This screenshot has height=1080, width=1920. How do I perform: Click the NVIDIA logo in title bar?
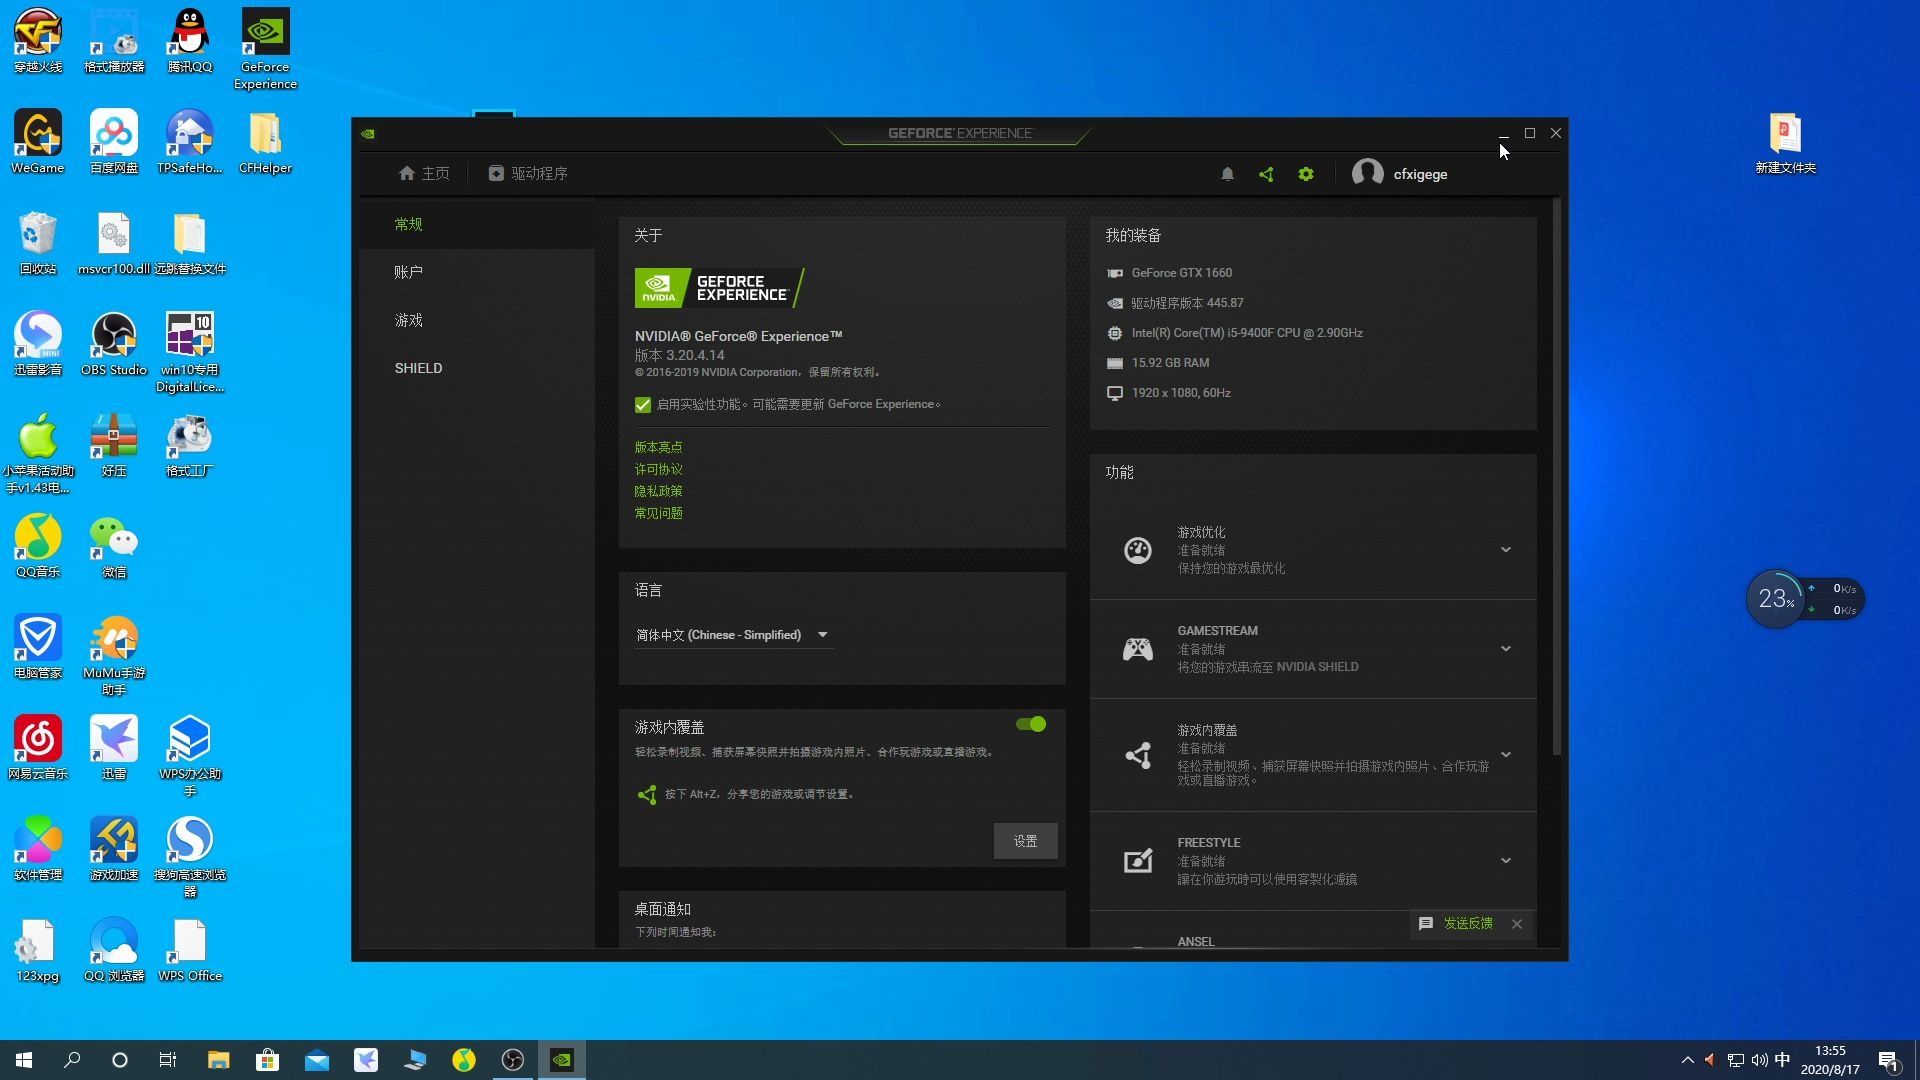[x=368, y=133]
